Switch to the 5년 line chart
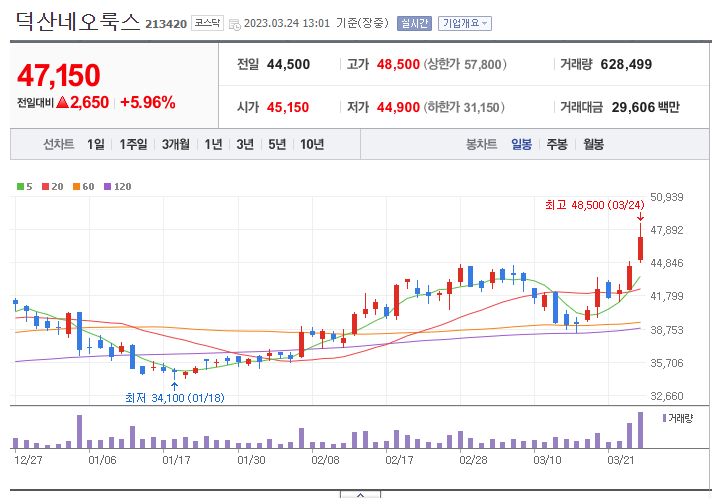 (x=277, y=144)
